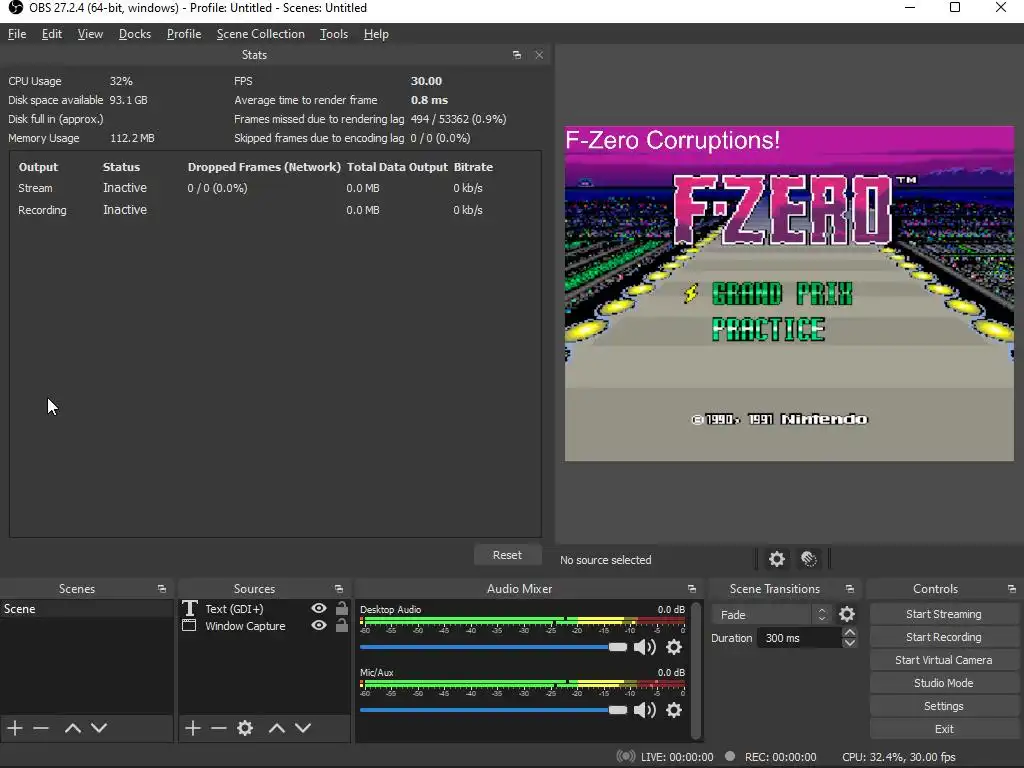Pop out the Stats dock

(517, 55)
